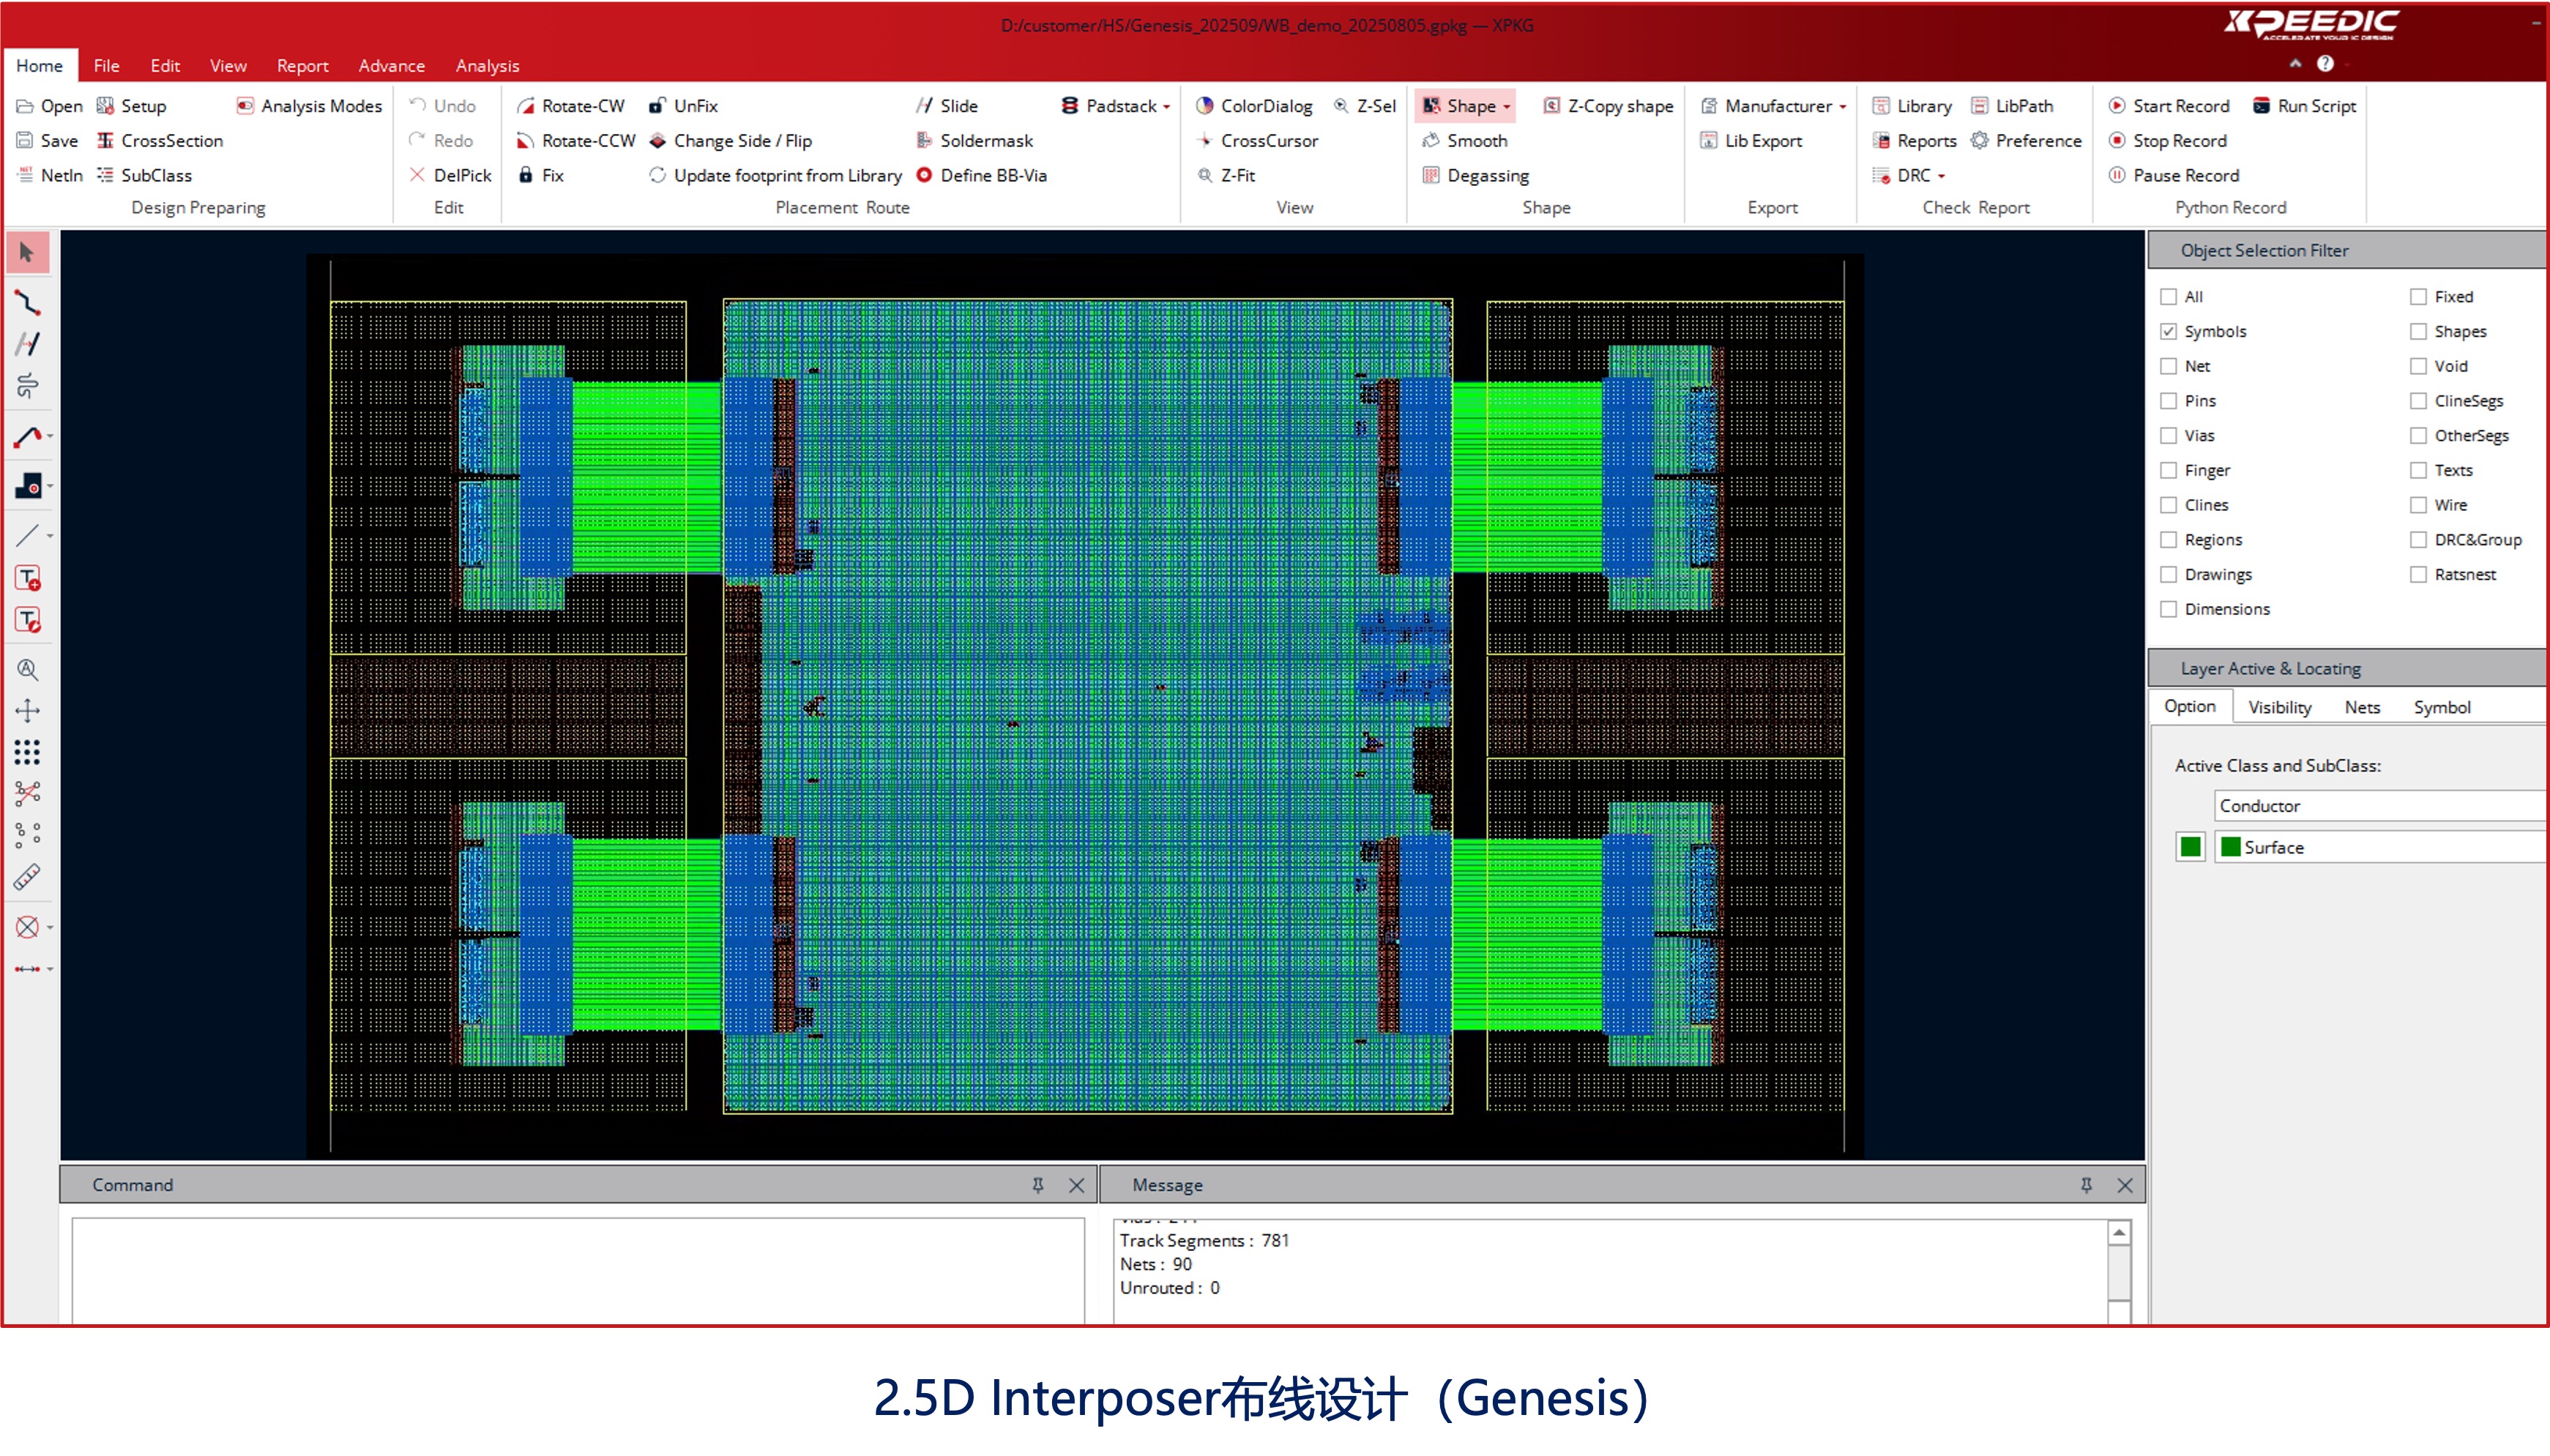Click the ColorDialog icon

1205,106
